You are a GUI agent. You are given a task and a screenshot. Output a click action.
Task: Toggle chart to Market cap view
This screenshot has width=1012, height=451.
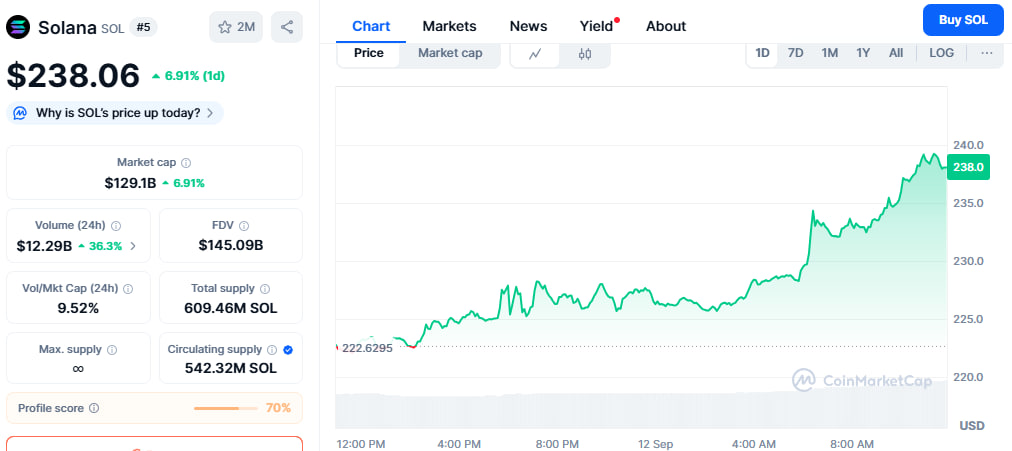click(450, 53)
